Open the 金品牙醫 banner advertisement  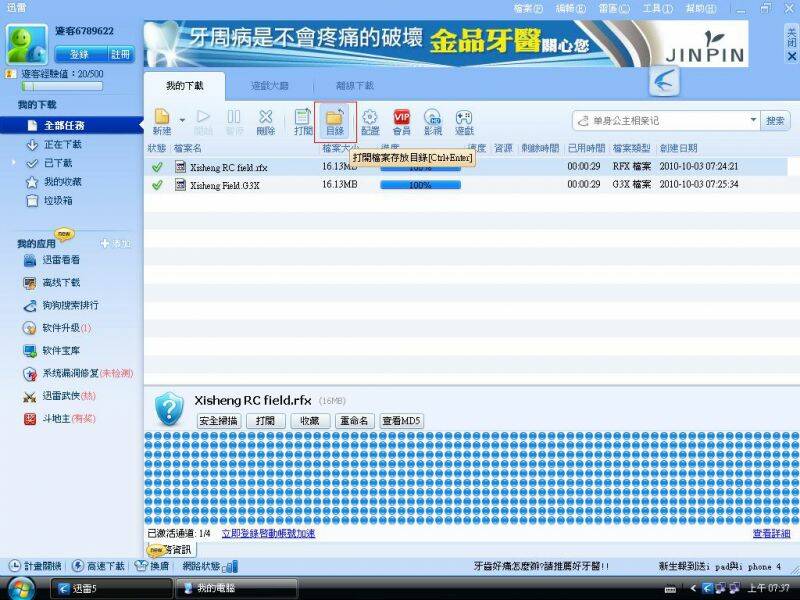(x=446, y=43)
